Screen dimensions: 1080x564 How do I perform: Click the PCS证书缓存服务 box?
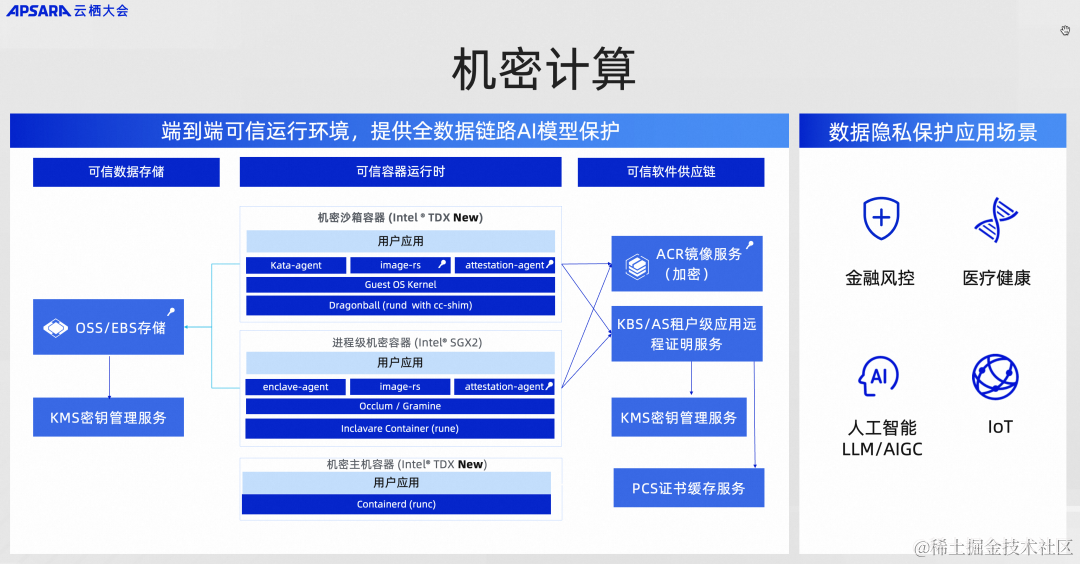click(689, 488)
